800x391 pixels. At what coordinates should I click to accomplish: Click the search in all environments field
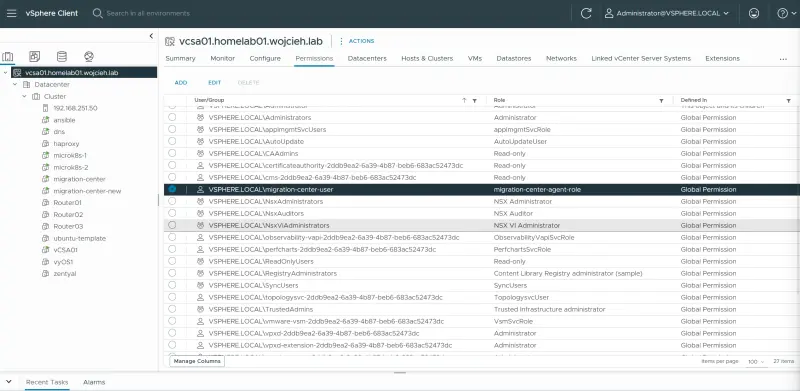click(x=148, y=13)
